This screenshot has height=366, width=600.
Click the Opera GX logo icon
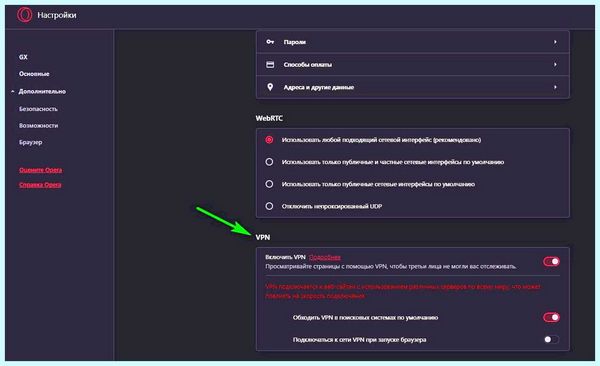24,15
